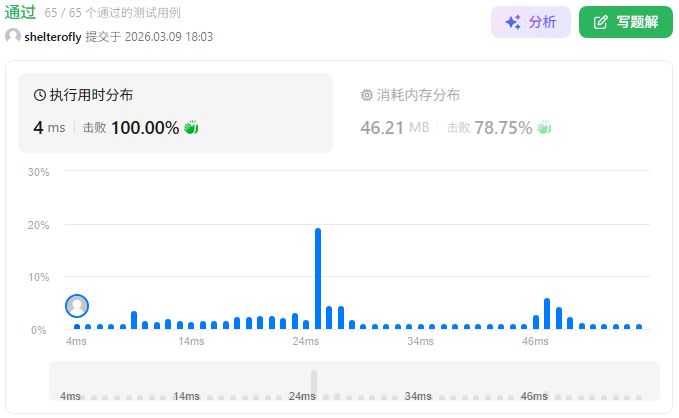Viewport: 679px width, 418px height.
Task: Click the clock icon beside 执行用时分布
Action: point(40,95)
